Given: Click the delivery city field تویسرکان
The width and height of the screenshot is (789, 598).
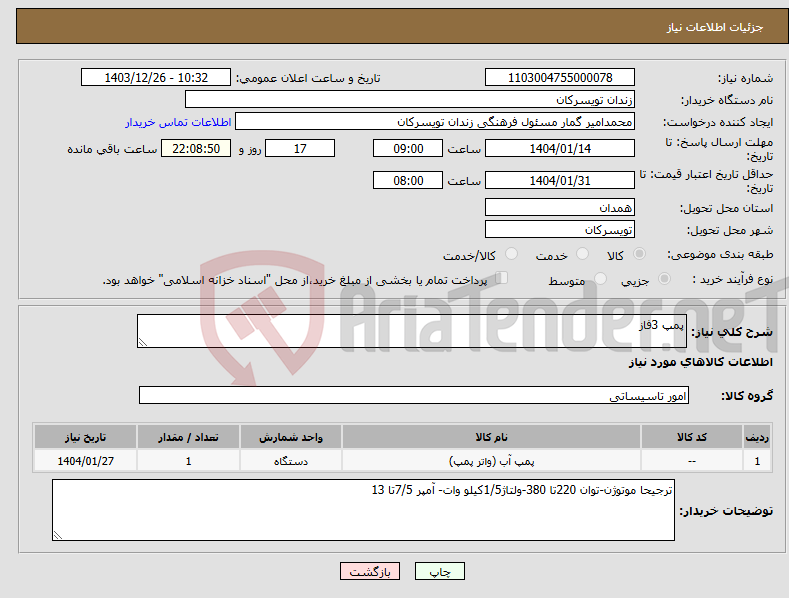Looking at the screenshot, I should [x=560, y=230].
